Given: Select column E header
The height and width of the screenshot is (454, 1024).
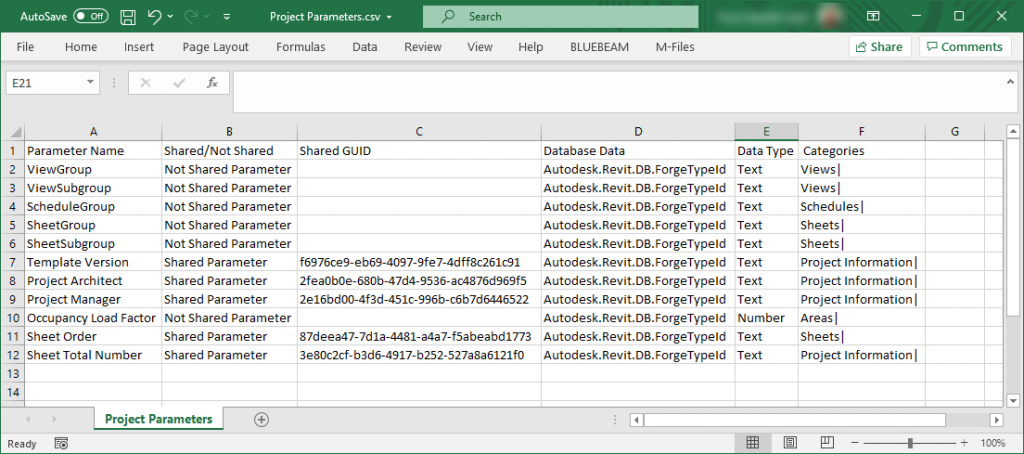Looking at the screenshot, I should (767, 131).
